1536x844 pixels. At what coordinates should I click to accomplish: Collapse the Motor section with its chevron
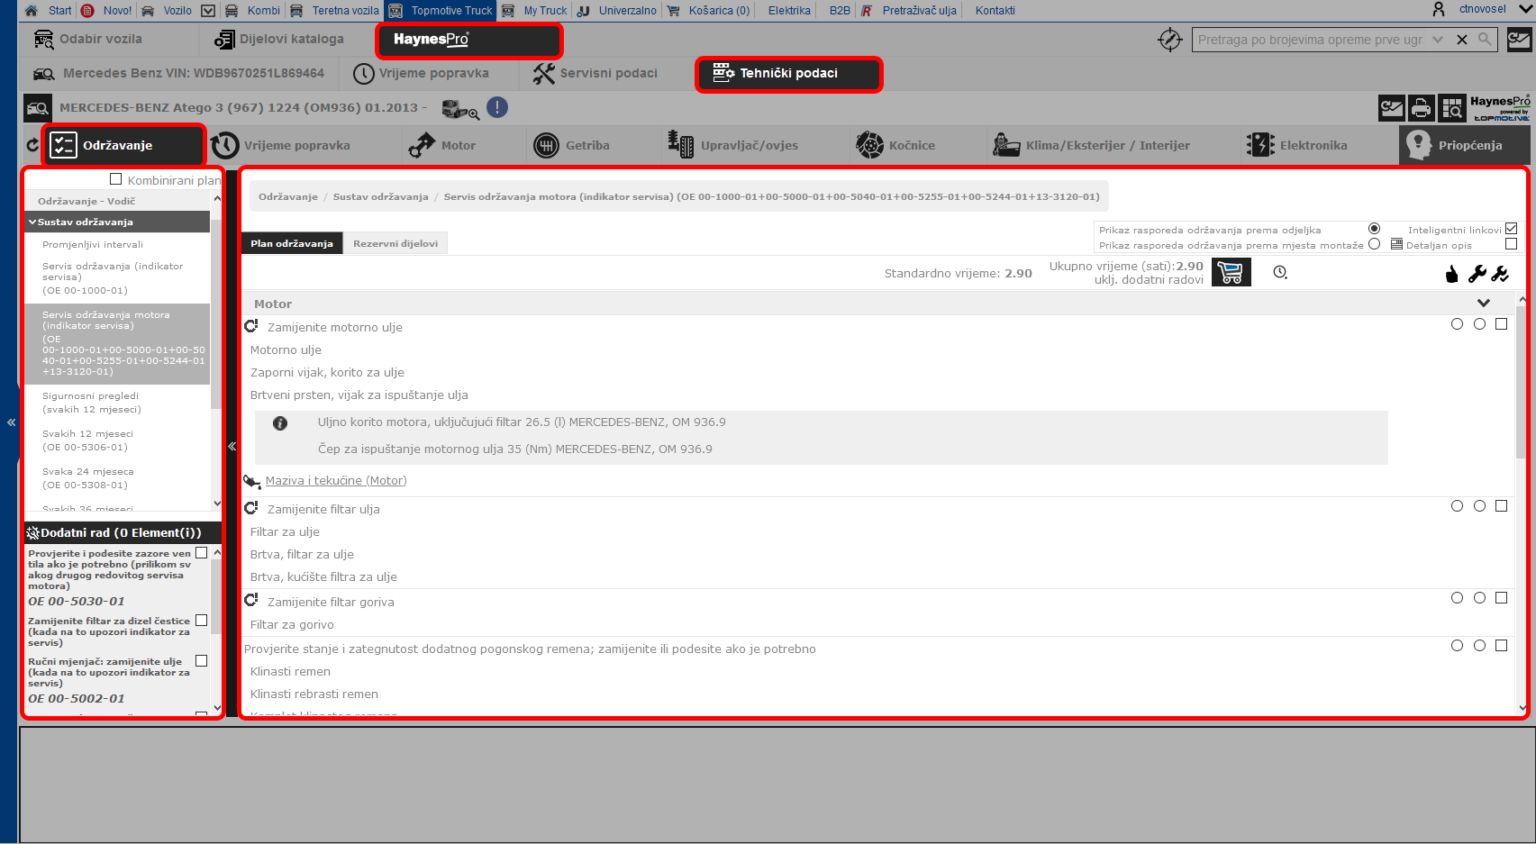1483,303
